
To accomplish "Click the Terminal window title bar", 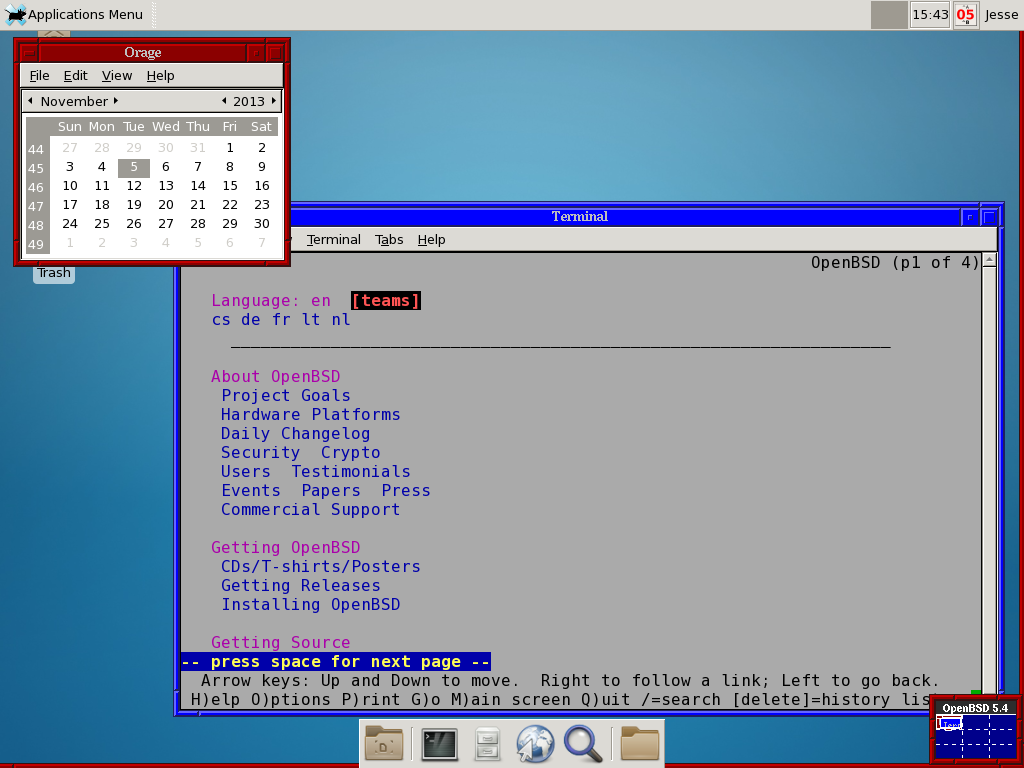I will pos(579,216).
